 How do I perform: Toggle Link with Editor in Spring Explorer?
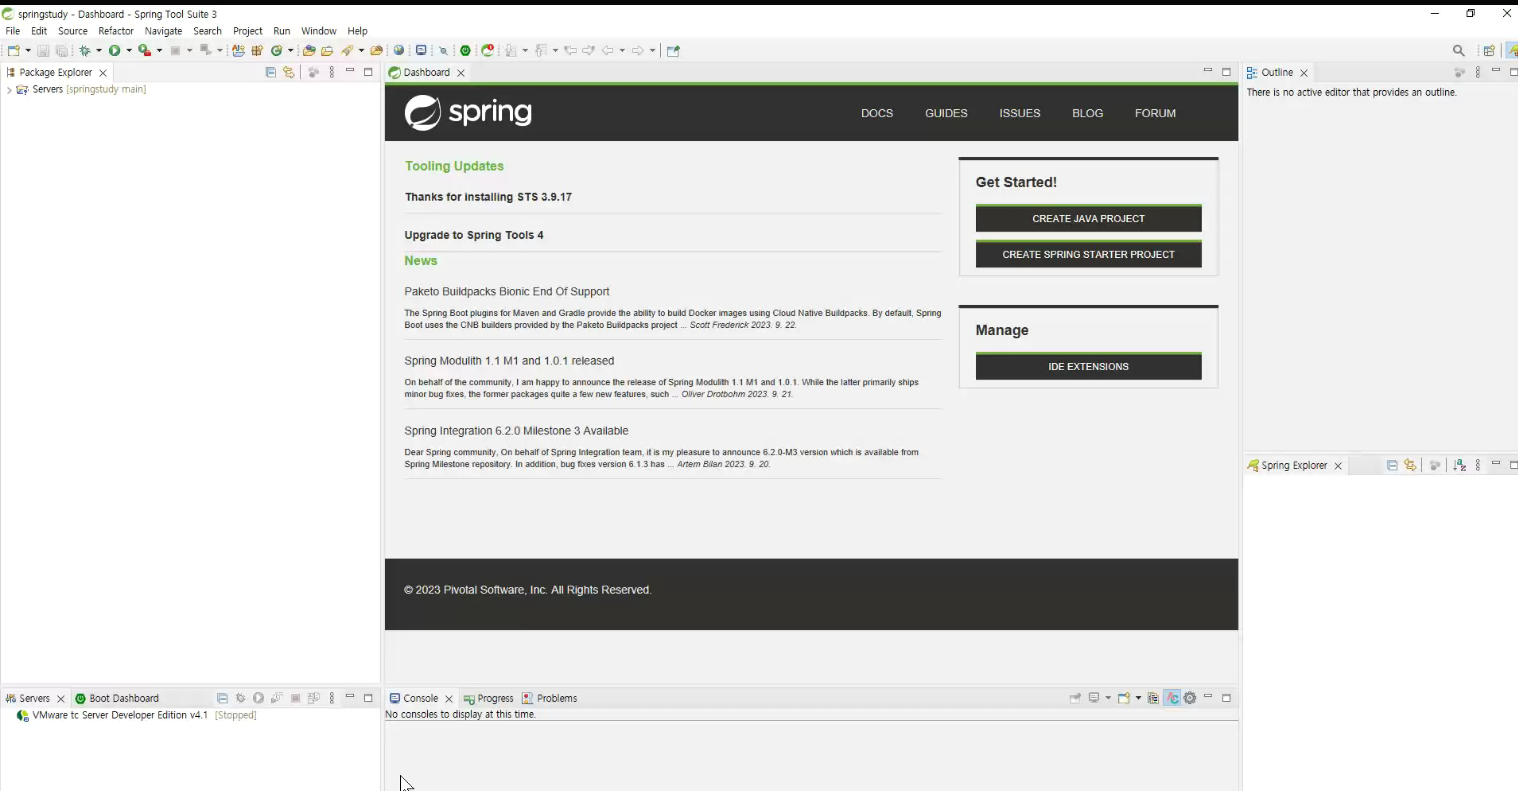pyautogui.click(x=1410, y=465)
